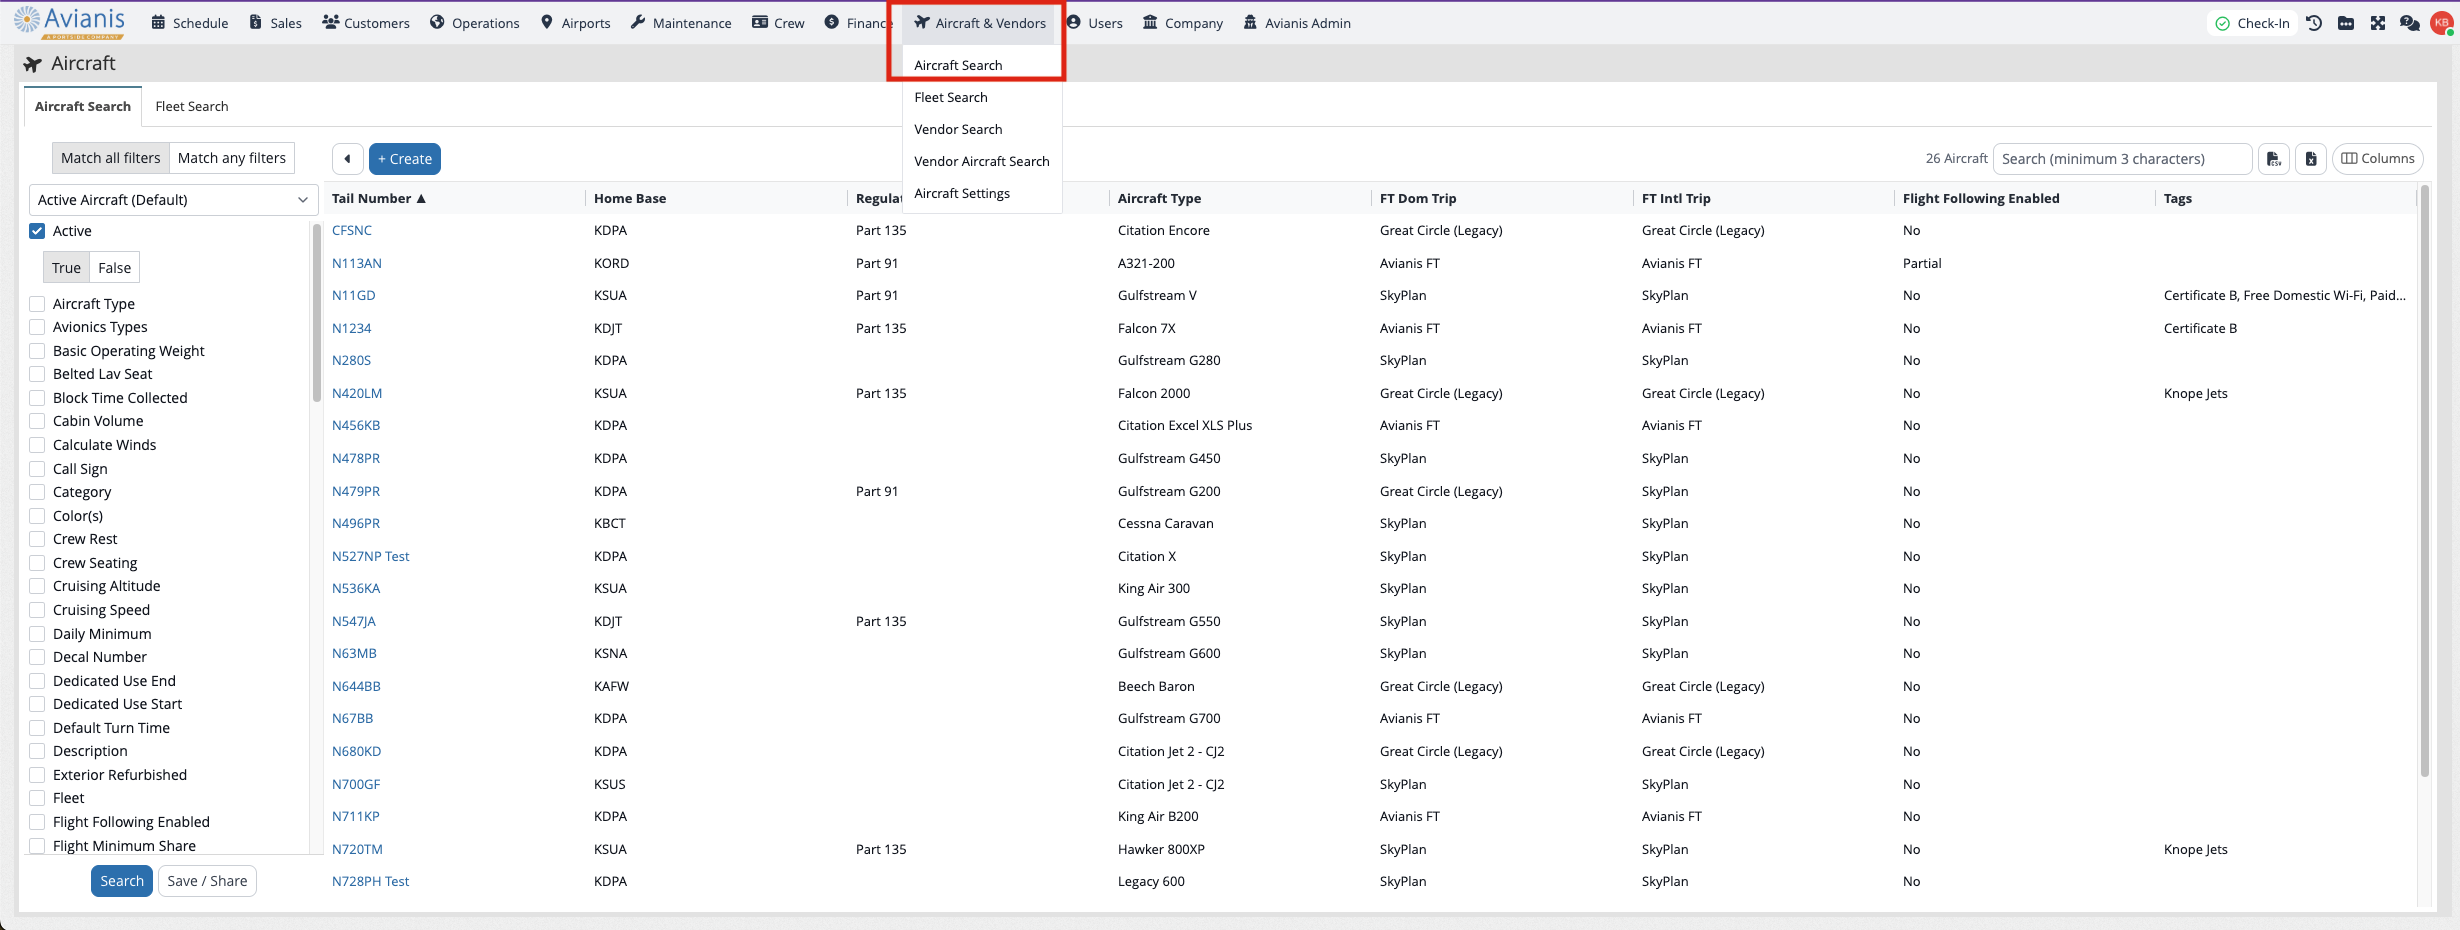Sort by the FT Dom Trip column

[1418, 199]
